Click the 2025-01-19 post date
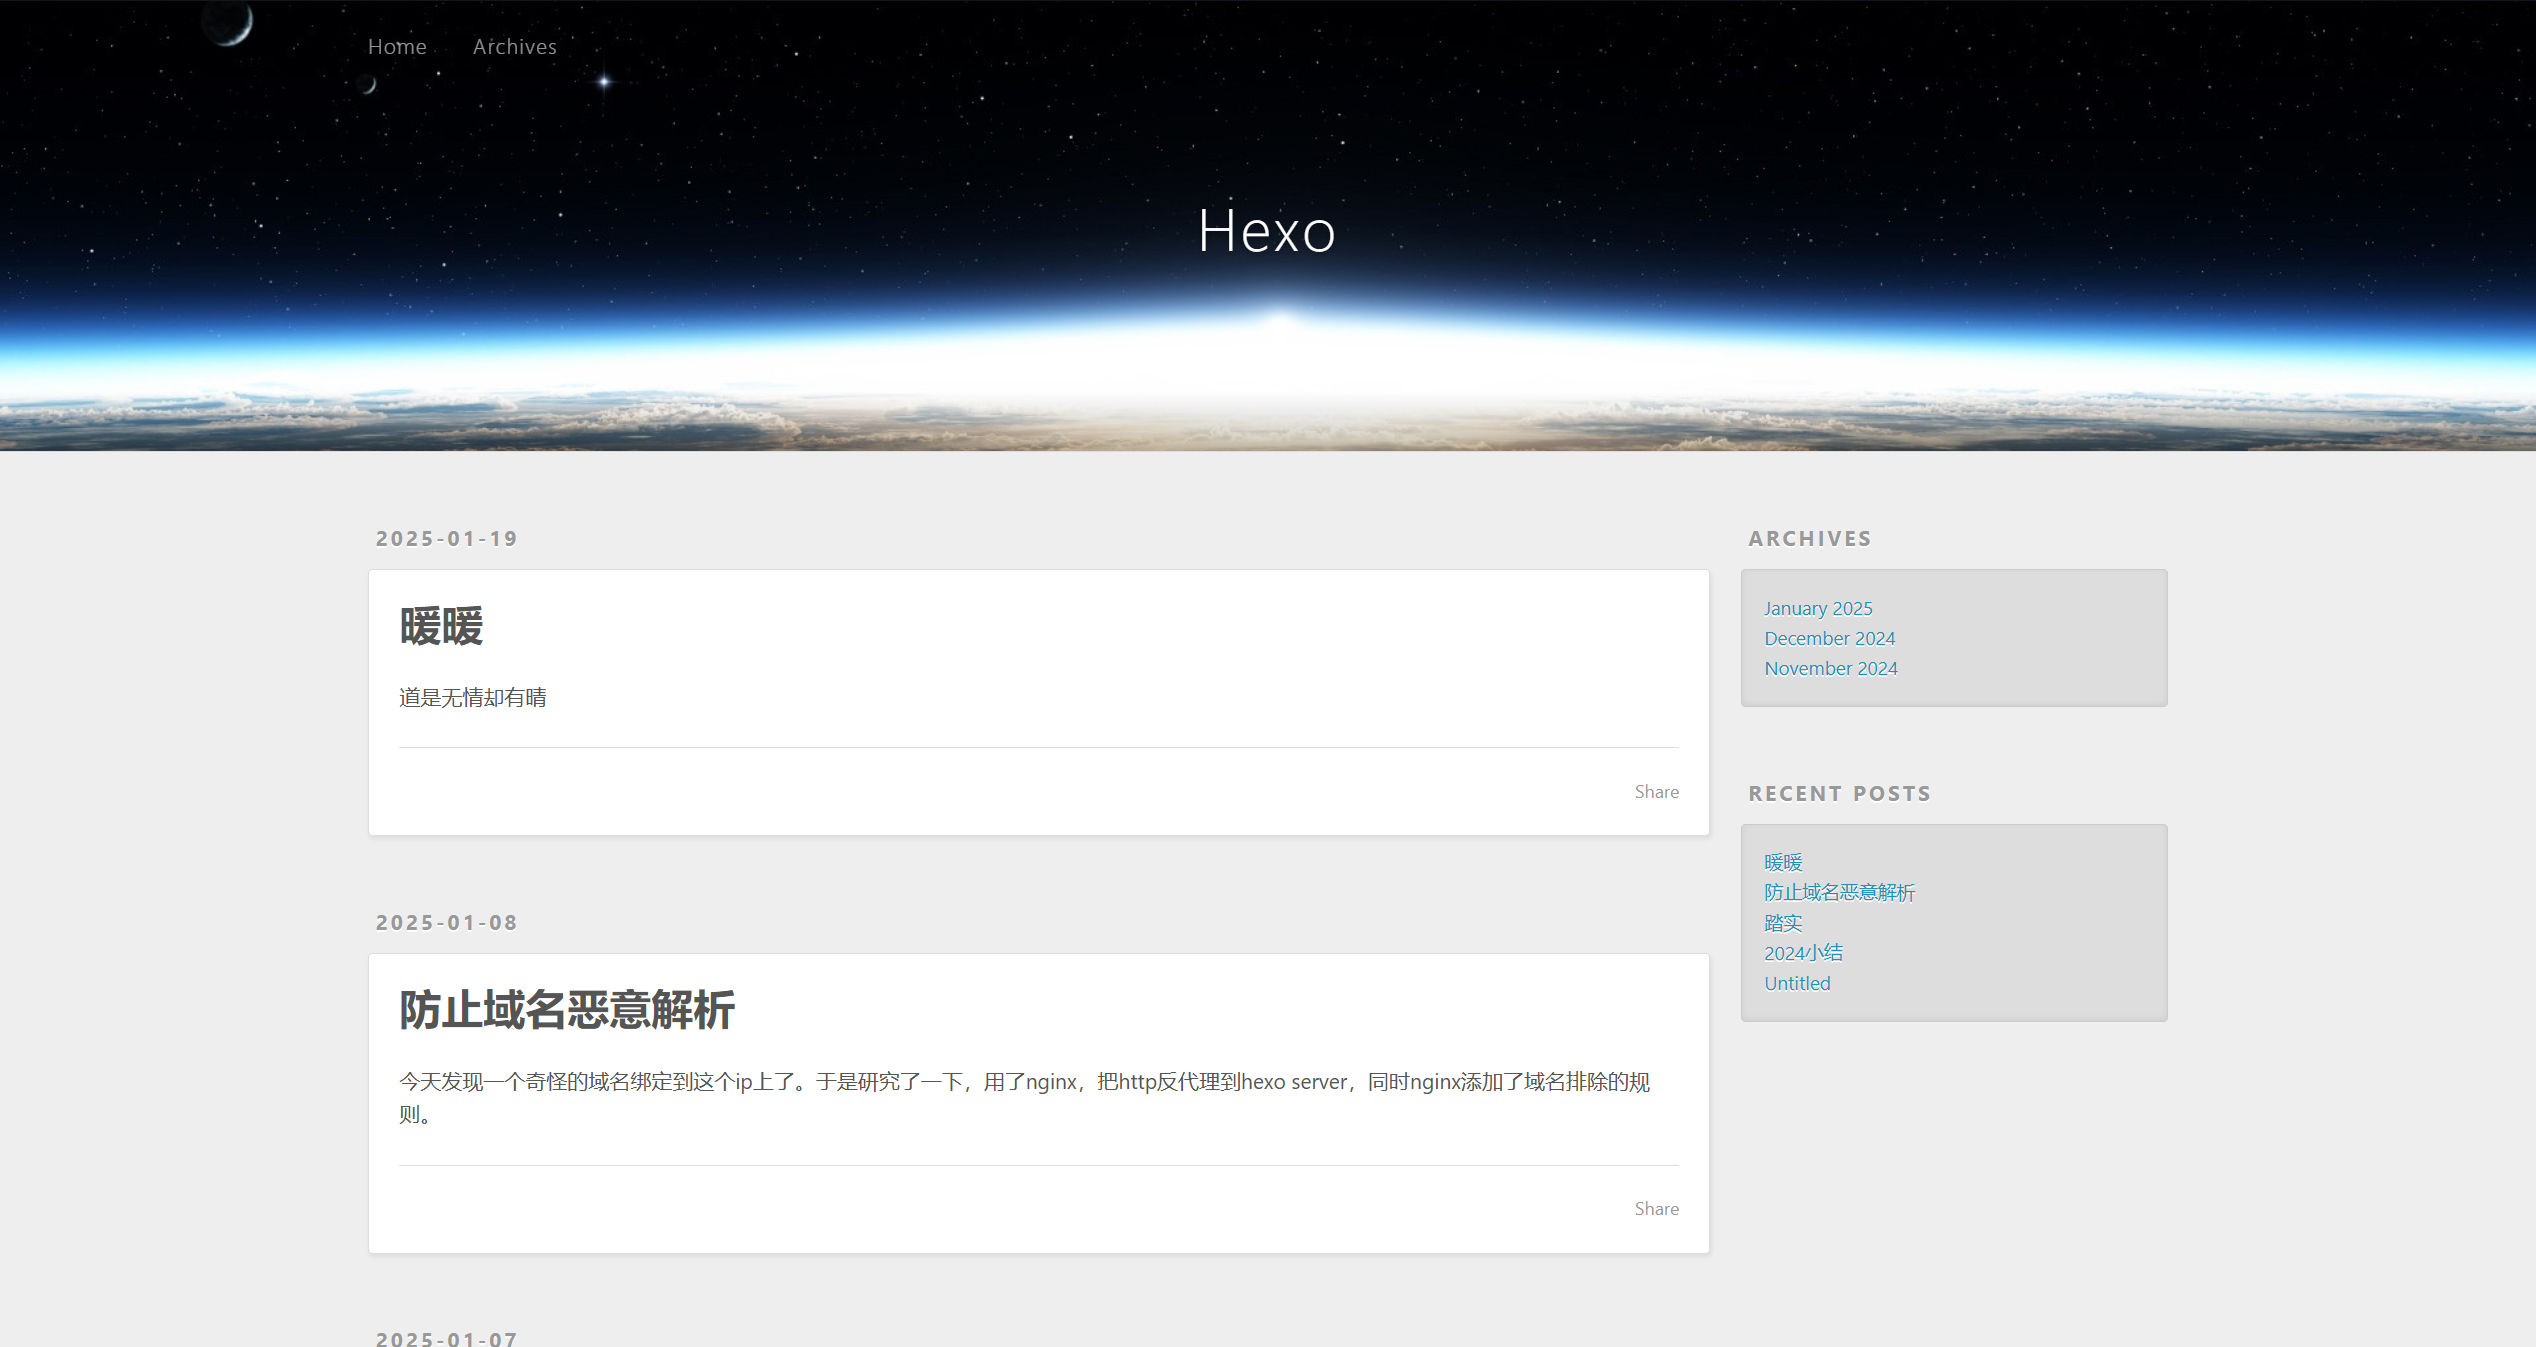The image size is (2536, 1347). click(x=447, y=539)
